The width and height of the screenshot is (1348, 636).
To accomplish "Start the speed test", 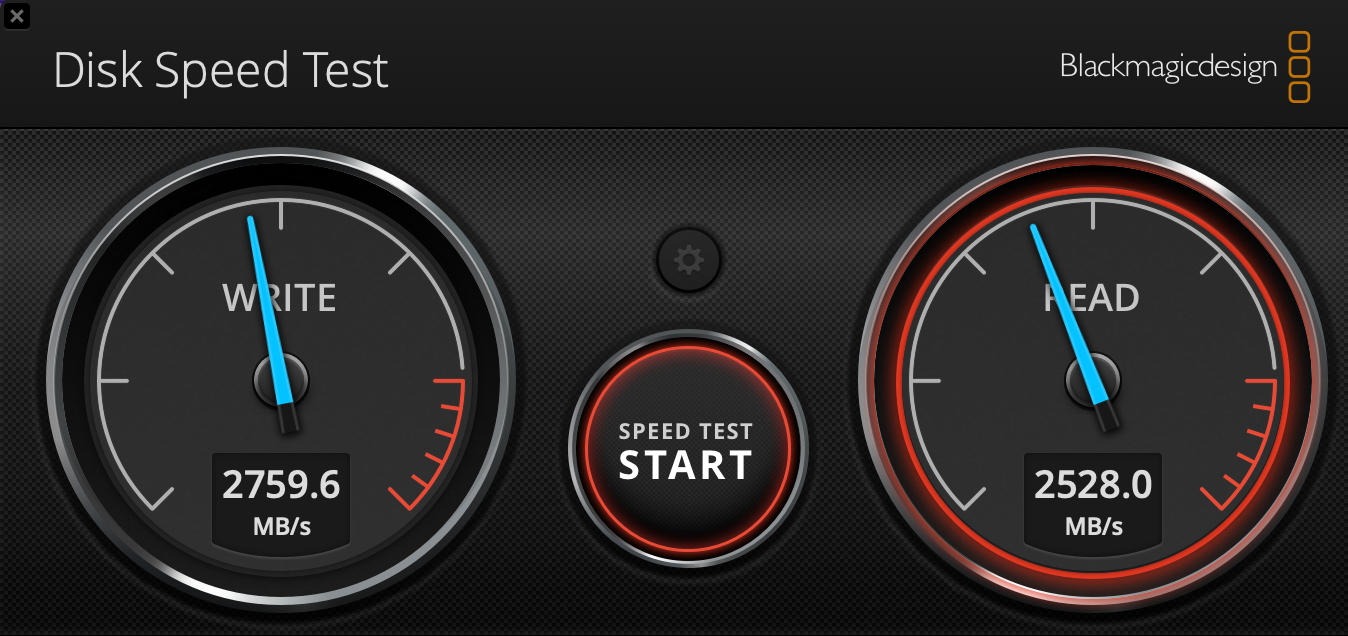I will (687, 450).
